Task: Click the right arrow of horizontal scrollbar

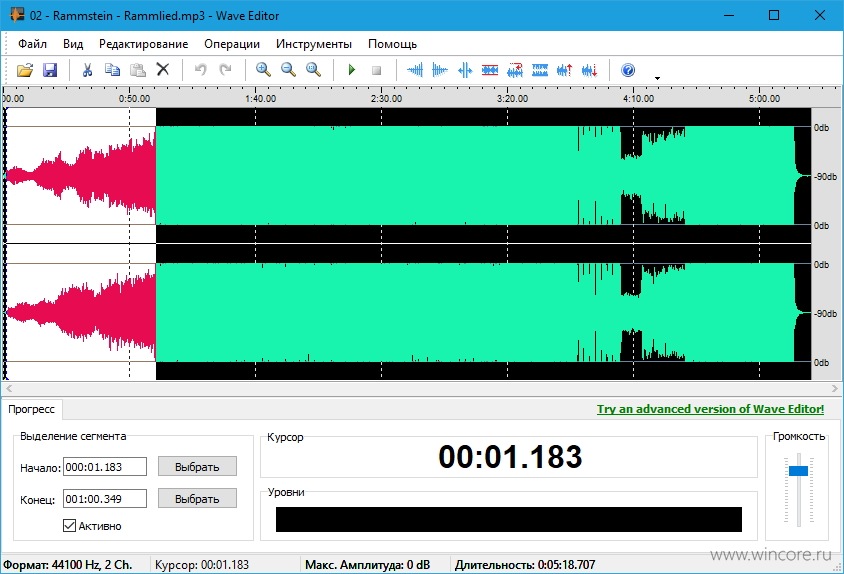Action: (x=834, y=388)
